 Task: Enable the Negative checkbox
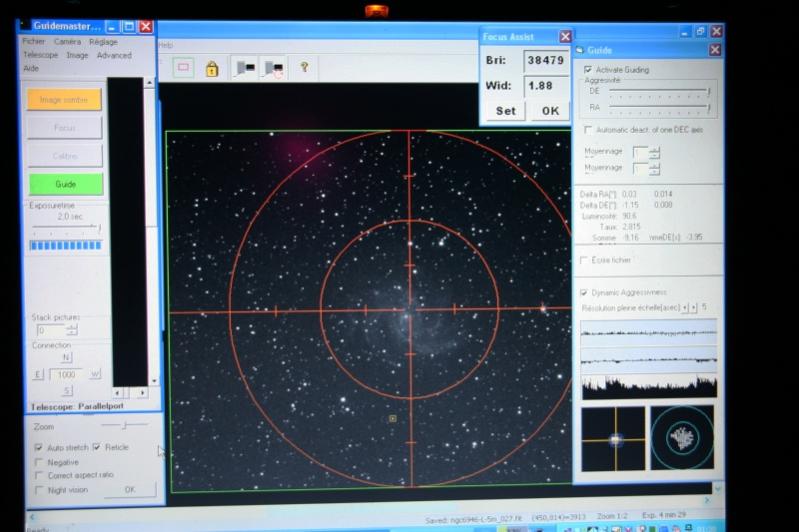point(39,462)
